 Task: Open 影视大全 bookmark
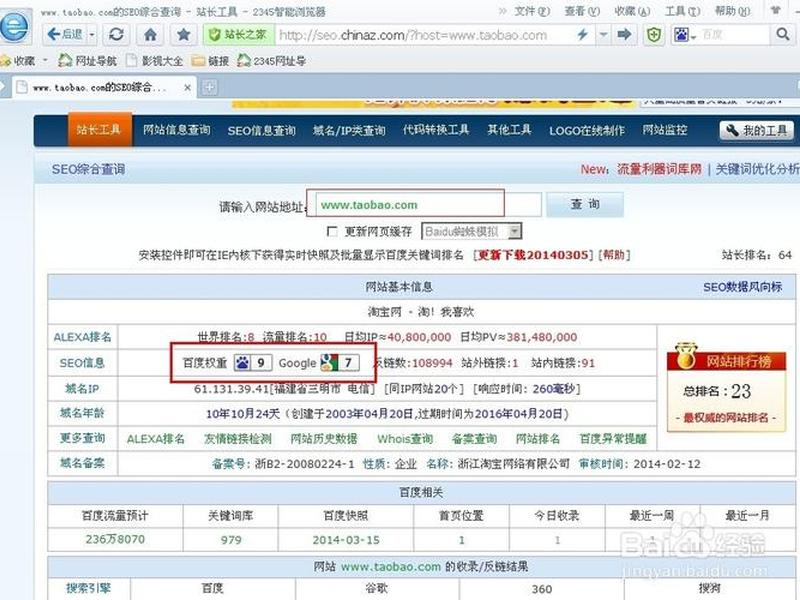click(155, 61)
